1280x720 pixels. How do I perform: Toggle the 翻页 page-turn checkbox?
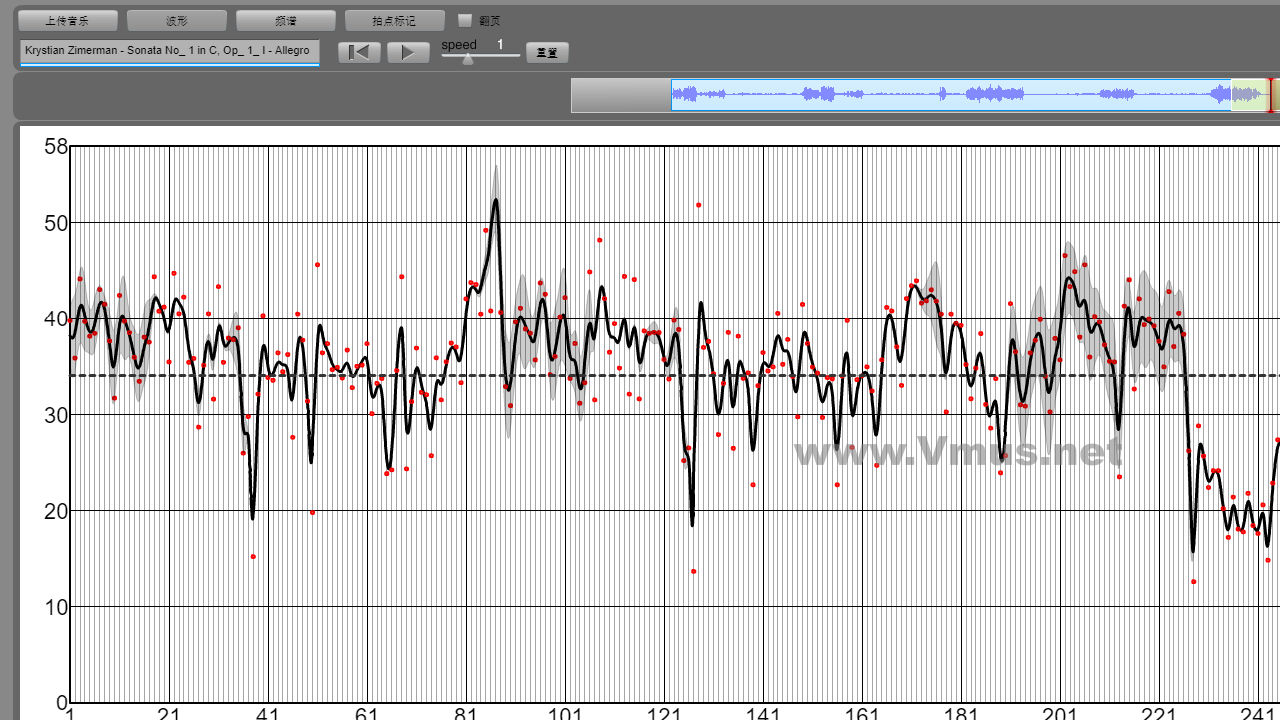[x=465, y=20]
